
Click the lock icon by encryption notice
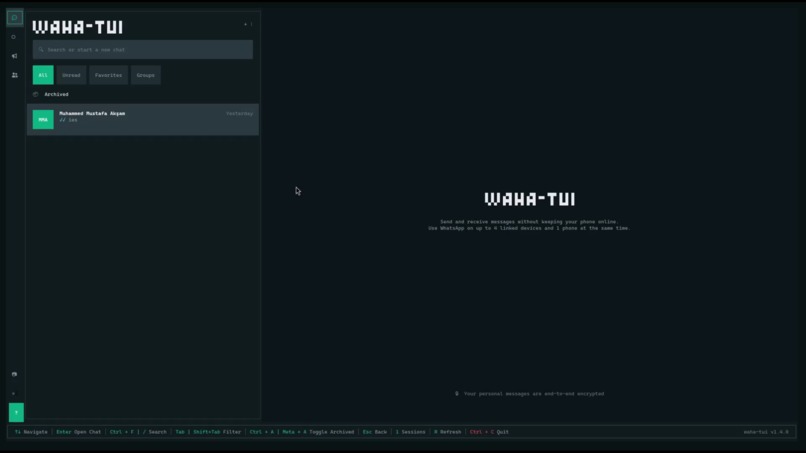pos(456,394)
